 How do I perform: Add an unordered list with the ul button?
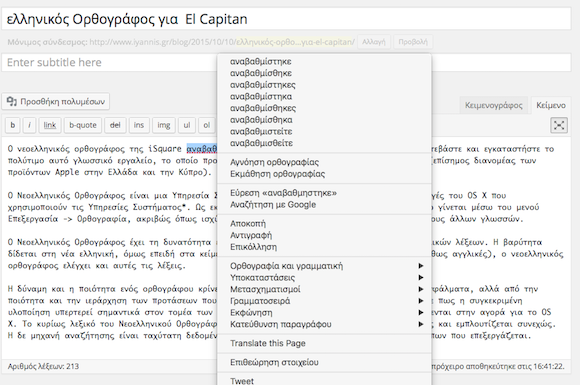187,125
